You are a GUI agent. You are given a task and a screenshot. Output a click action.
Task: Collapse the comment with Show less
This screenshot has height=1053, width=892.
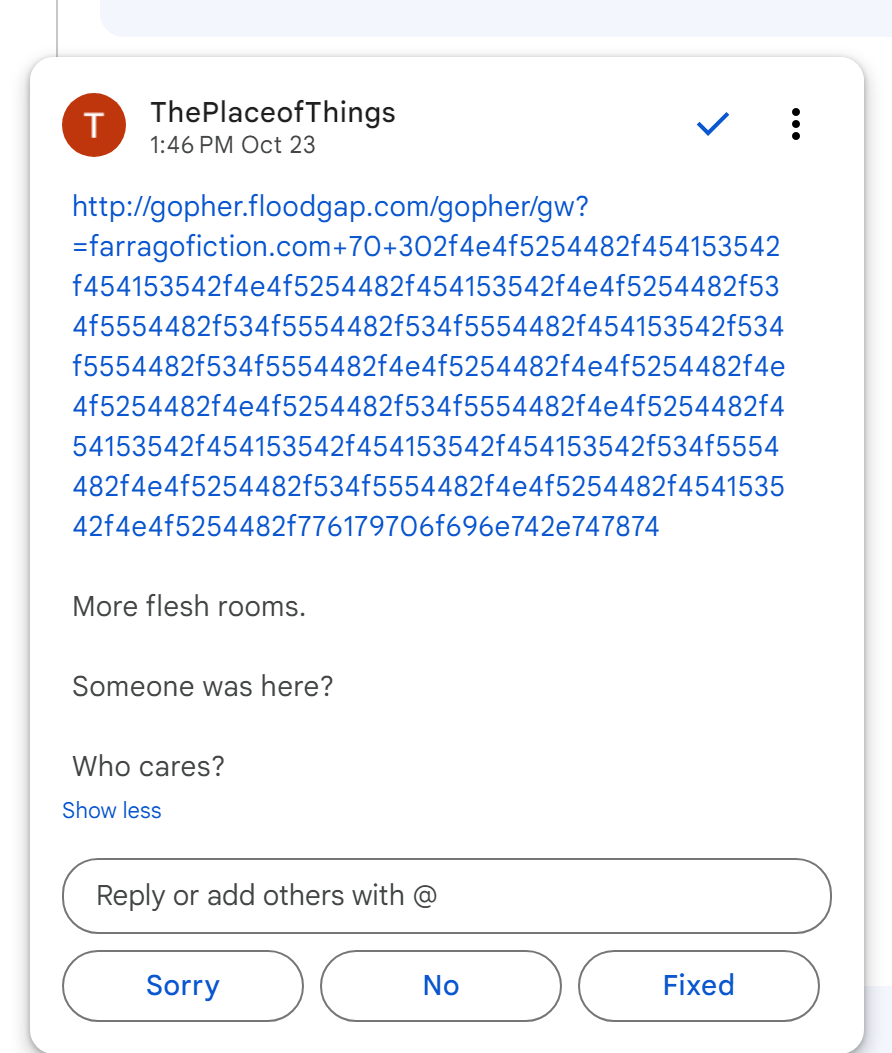tap(111, 810)
